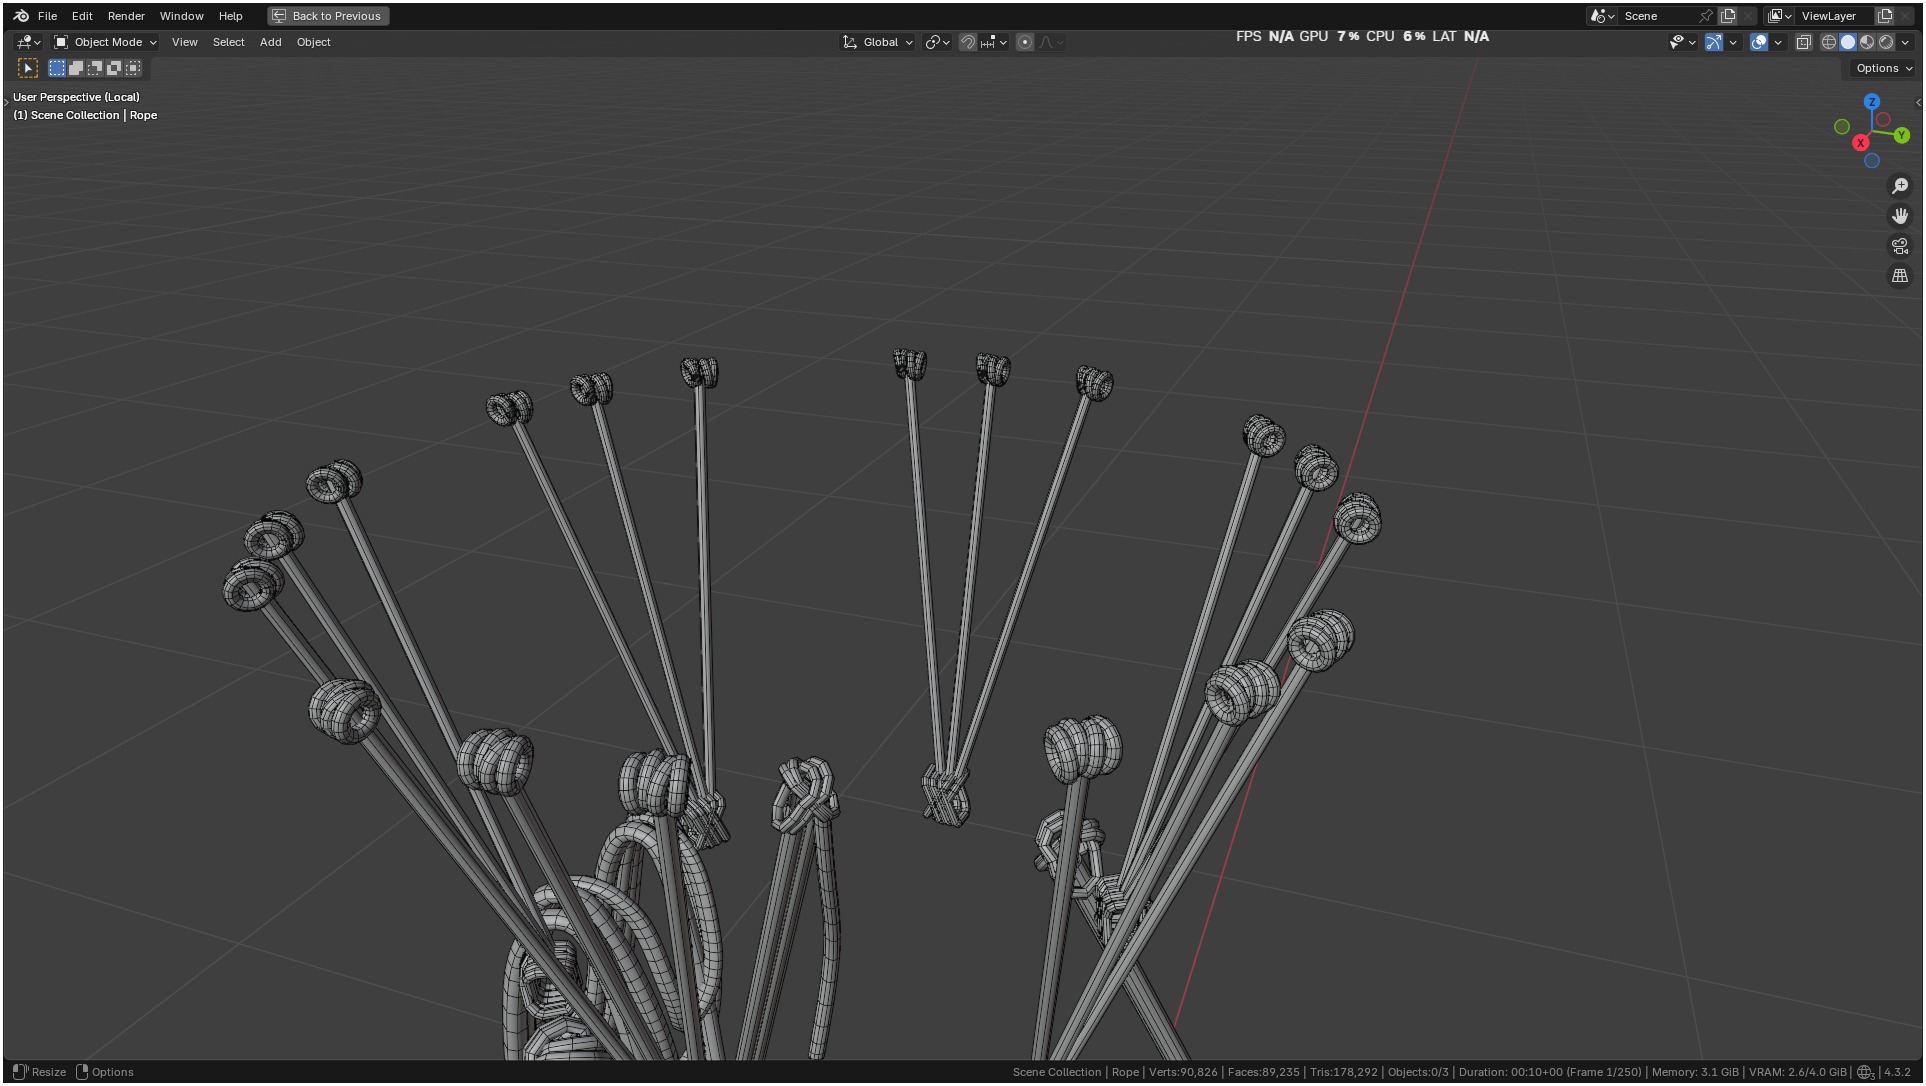This screenshot has height=1086, width=1926.
Task: Select the Select Box tool icon
Action: click(x=28, y=68)
